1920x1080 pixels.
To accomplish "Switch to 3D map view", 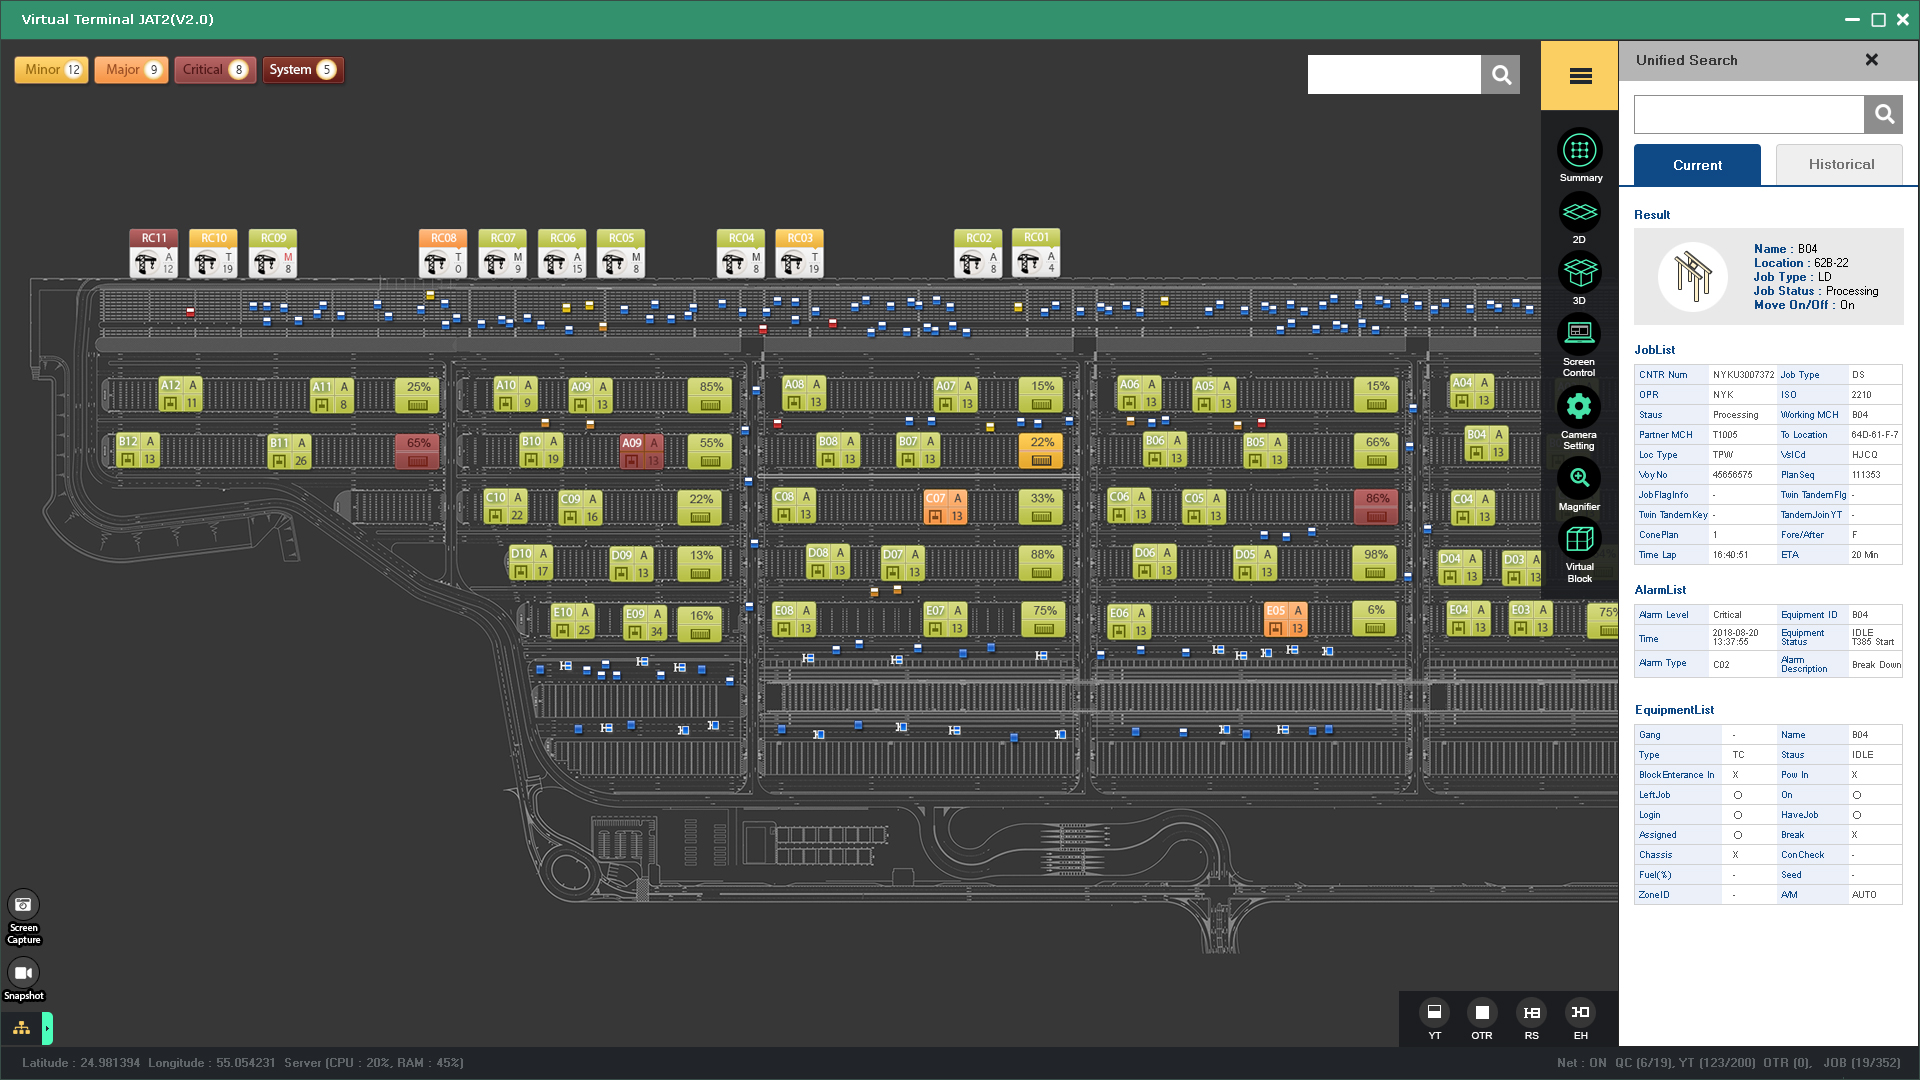I will [x=1579, y=272].
